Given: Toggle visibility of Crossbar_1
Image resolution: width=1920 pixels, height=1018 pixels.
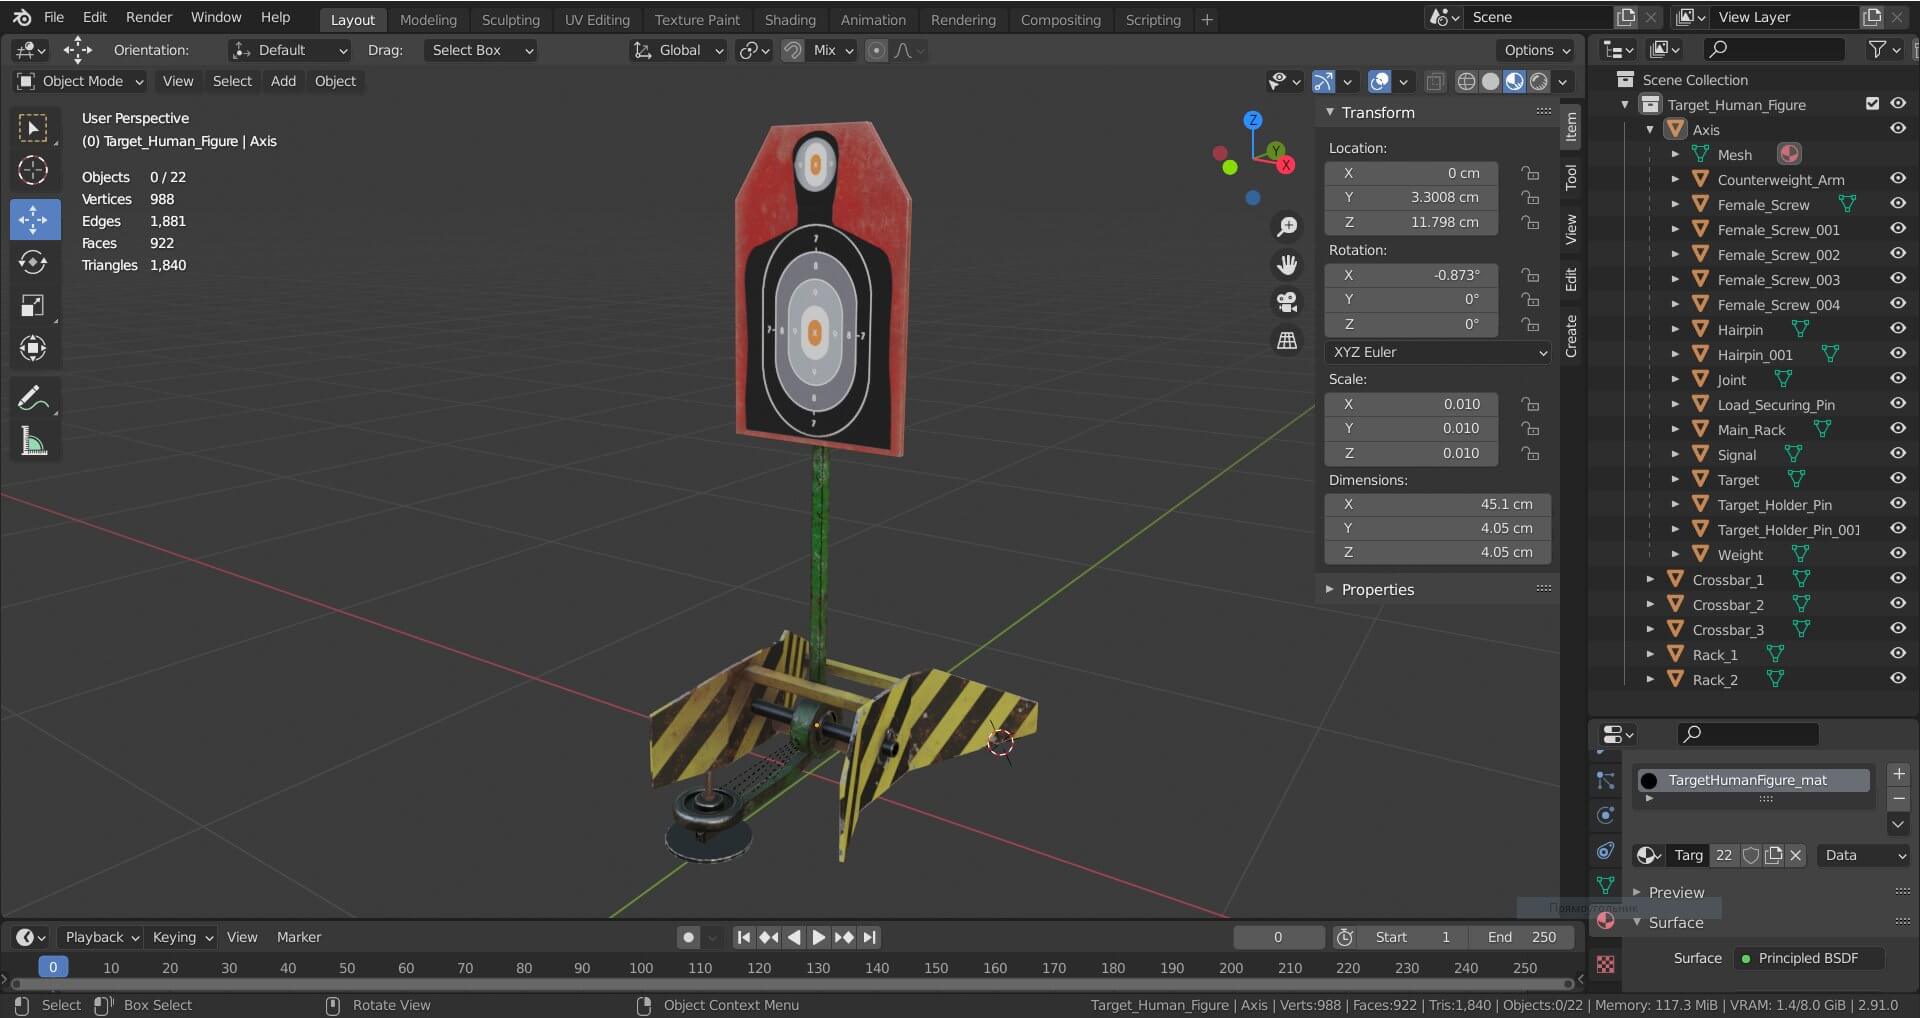Looking at the screenshot, I should tap(1897, 579).
